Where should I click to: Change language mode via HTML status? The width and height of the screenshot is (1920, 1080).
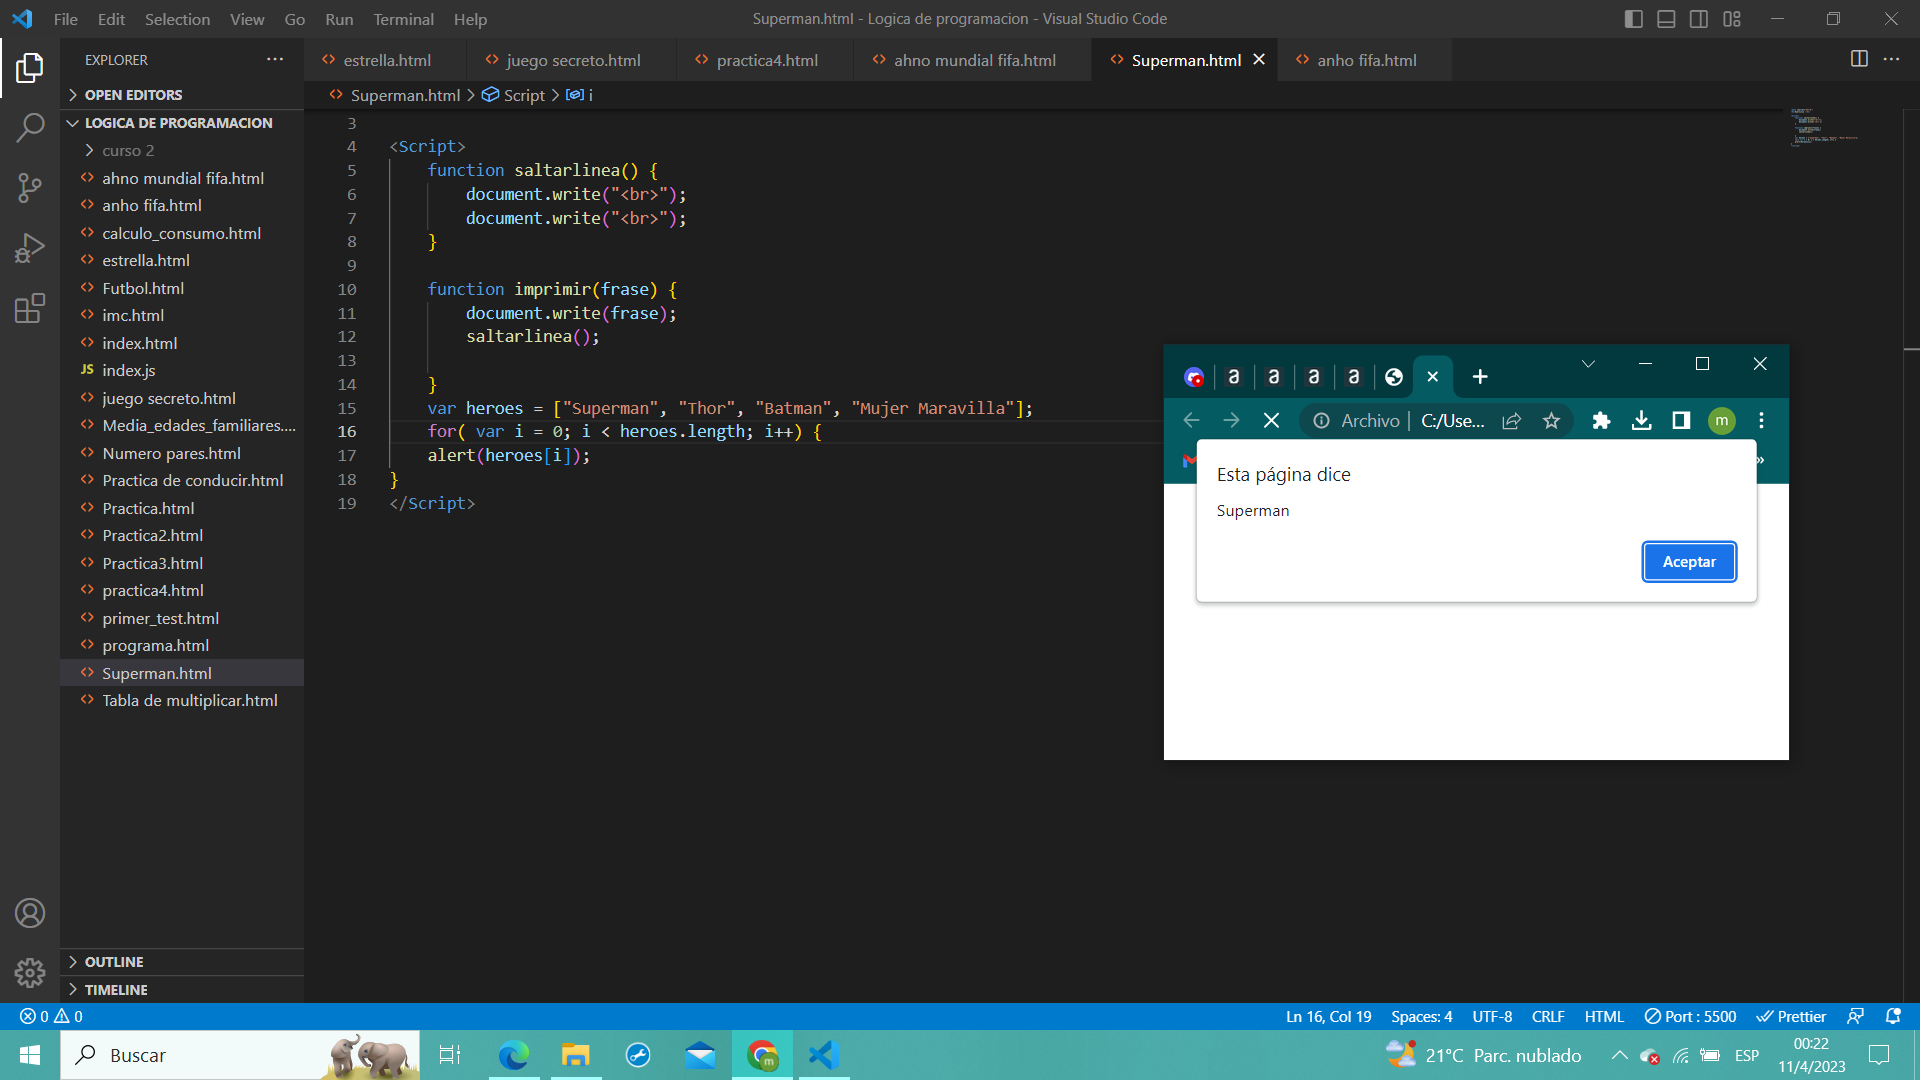tap(1604, 1016)
